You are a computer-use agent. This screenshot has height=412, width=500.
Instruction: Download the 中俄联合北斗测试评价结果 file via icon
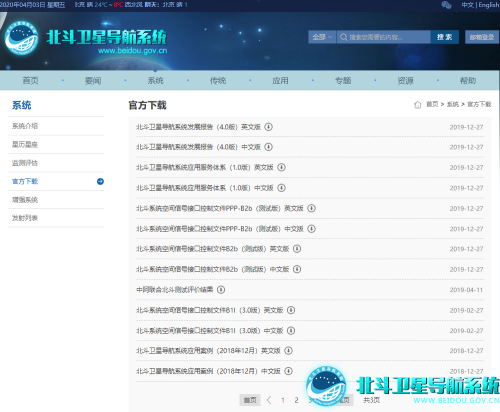click(221, 290)
